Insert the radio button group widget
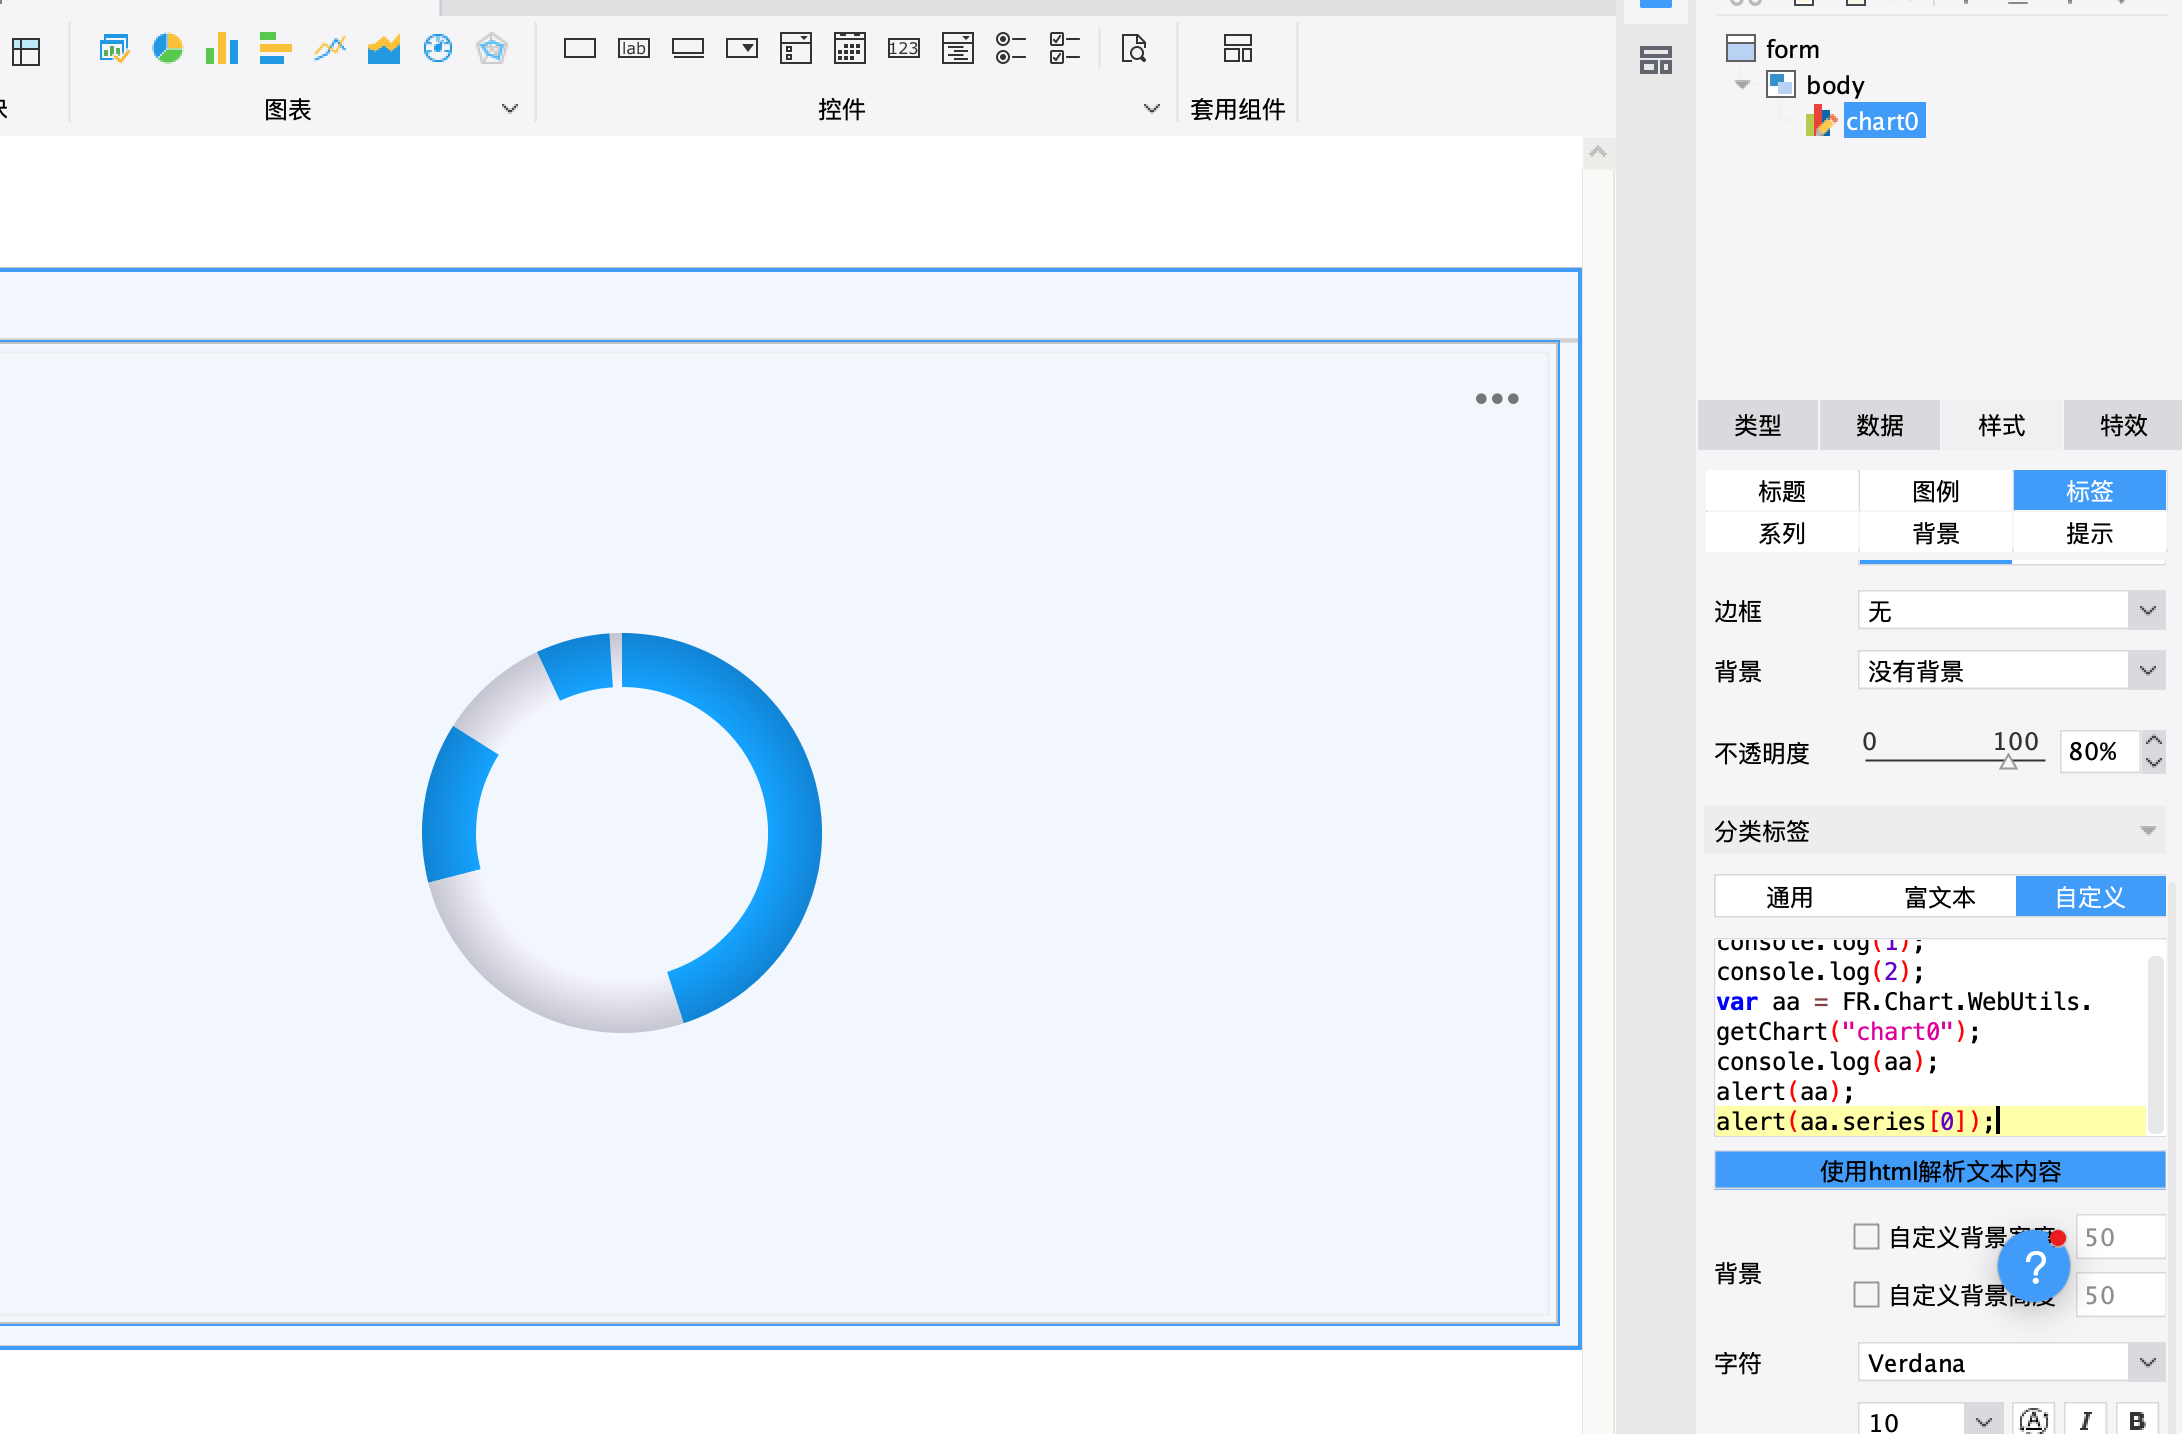This screenshot has height=1434, width=2182. pyautogui.click(x=1011, y=48)
